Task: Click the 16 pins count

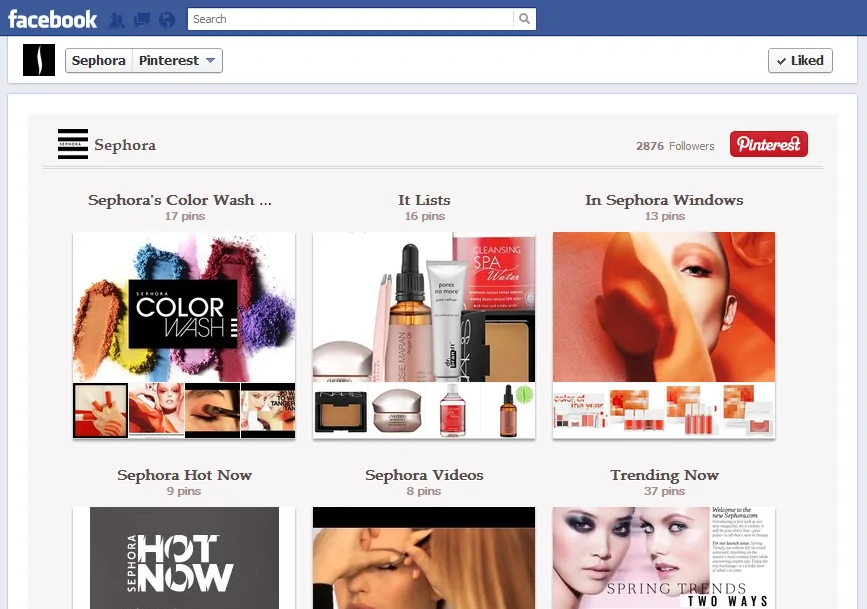Action: [425, 216]
